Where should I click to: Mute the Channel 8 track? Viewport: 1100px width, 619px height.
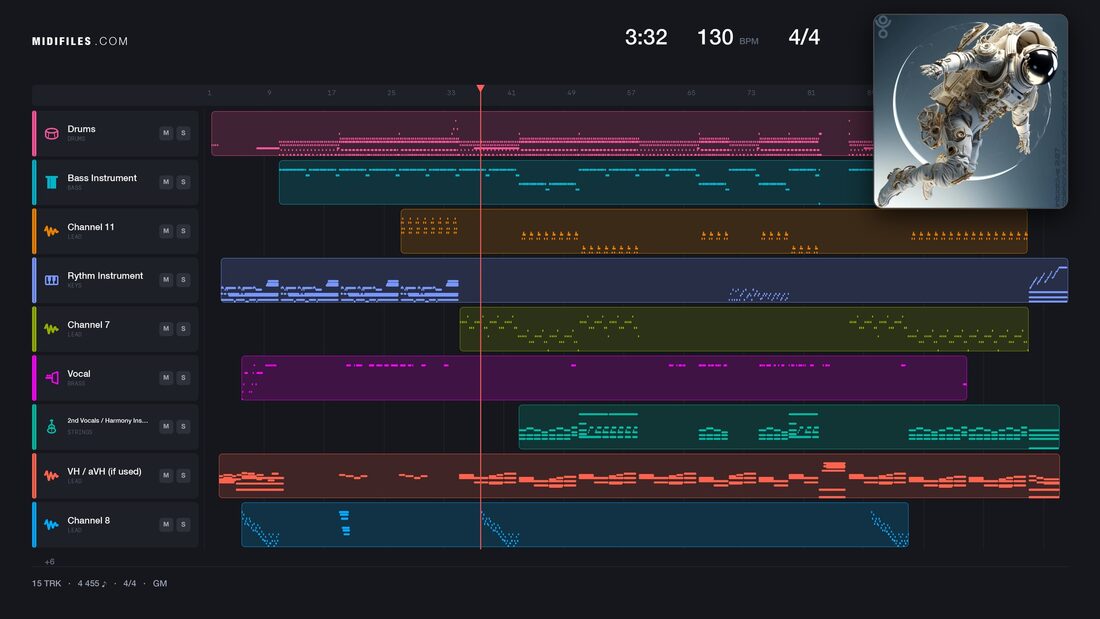point(166,524)
